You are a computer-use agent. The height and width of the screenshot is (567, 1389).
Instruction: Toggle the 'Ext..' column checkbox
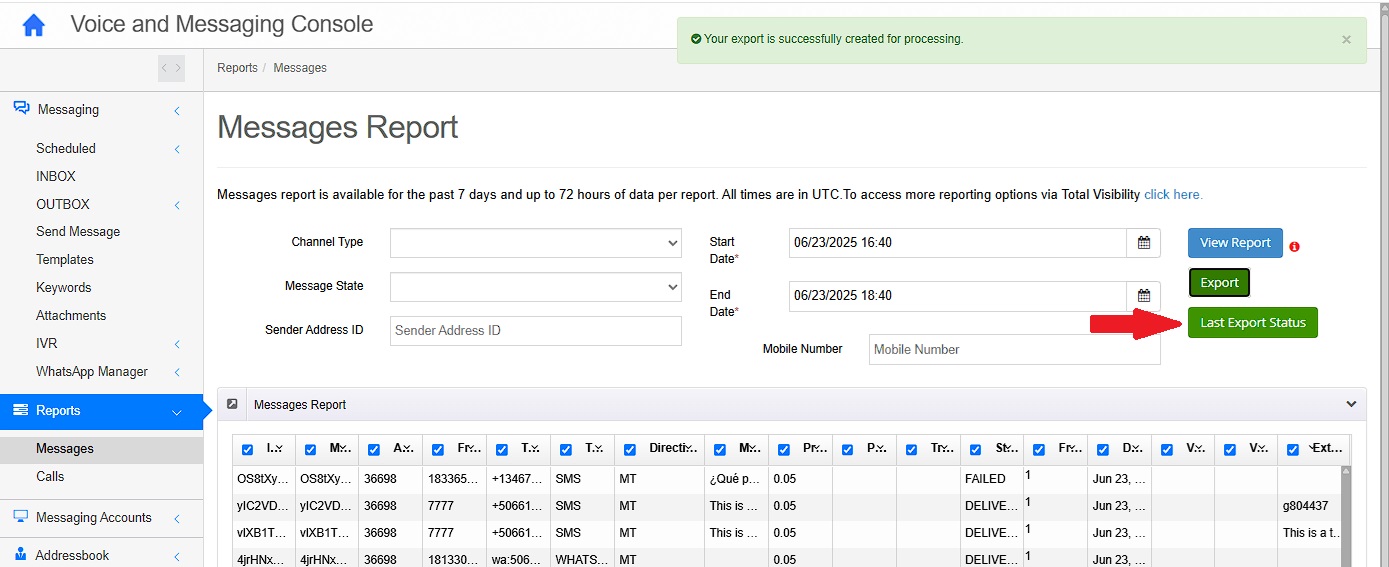point(1293,450)
